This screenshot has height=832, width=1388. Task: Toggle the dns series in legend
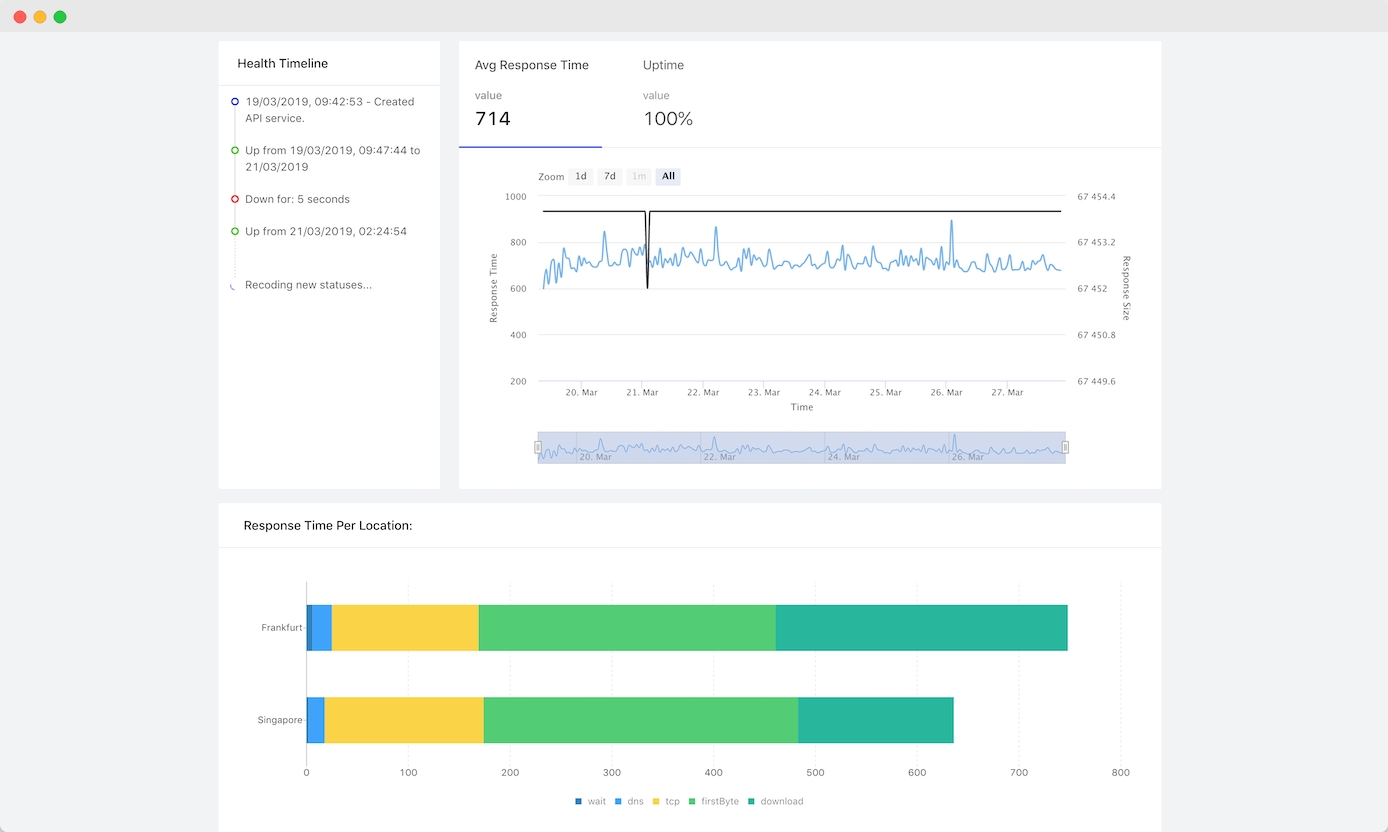(x=628, y=801)
